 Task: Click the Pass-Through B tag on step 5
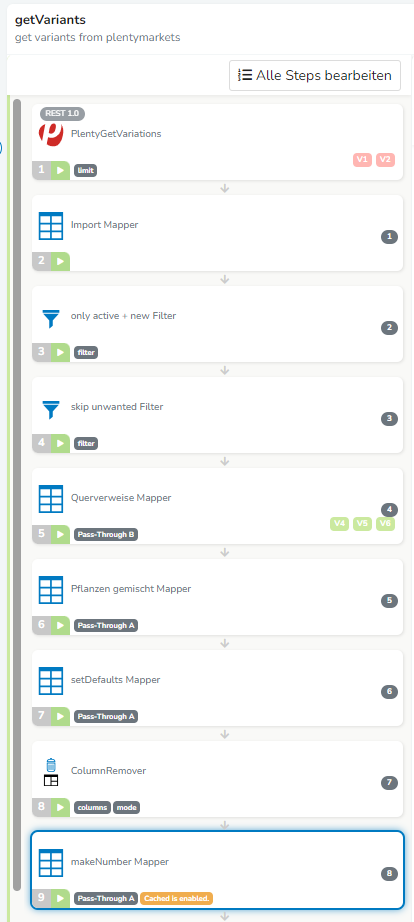[106, 535]
